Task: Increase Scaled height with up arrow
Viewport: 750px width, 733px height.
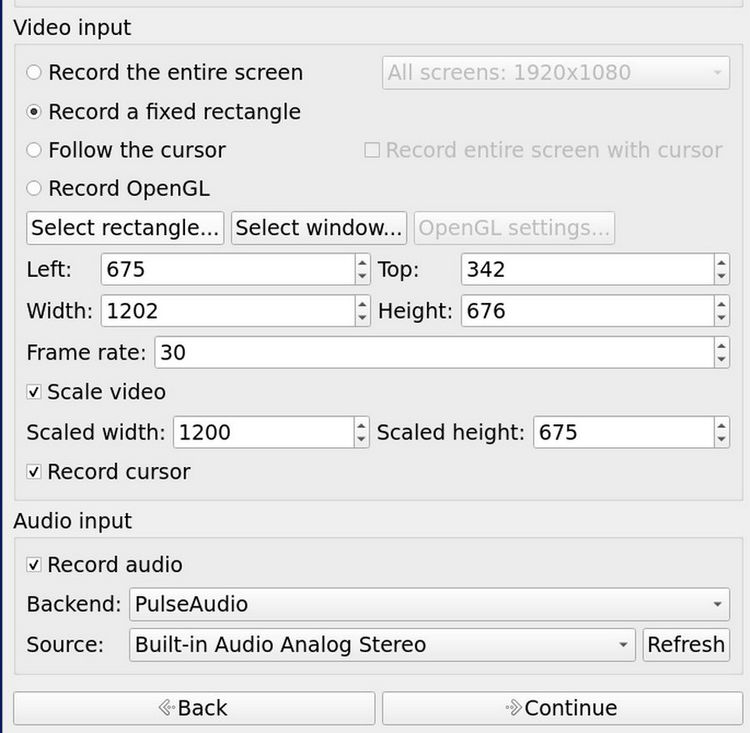Action: (x=721, y=425)
